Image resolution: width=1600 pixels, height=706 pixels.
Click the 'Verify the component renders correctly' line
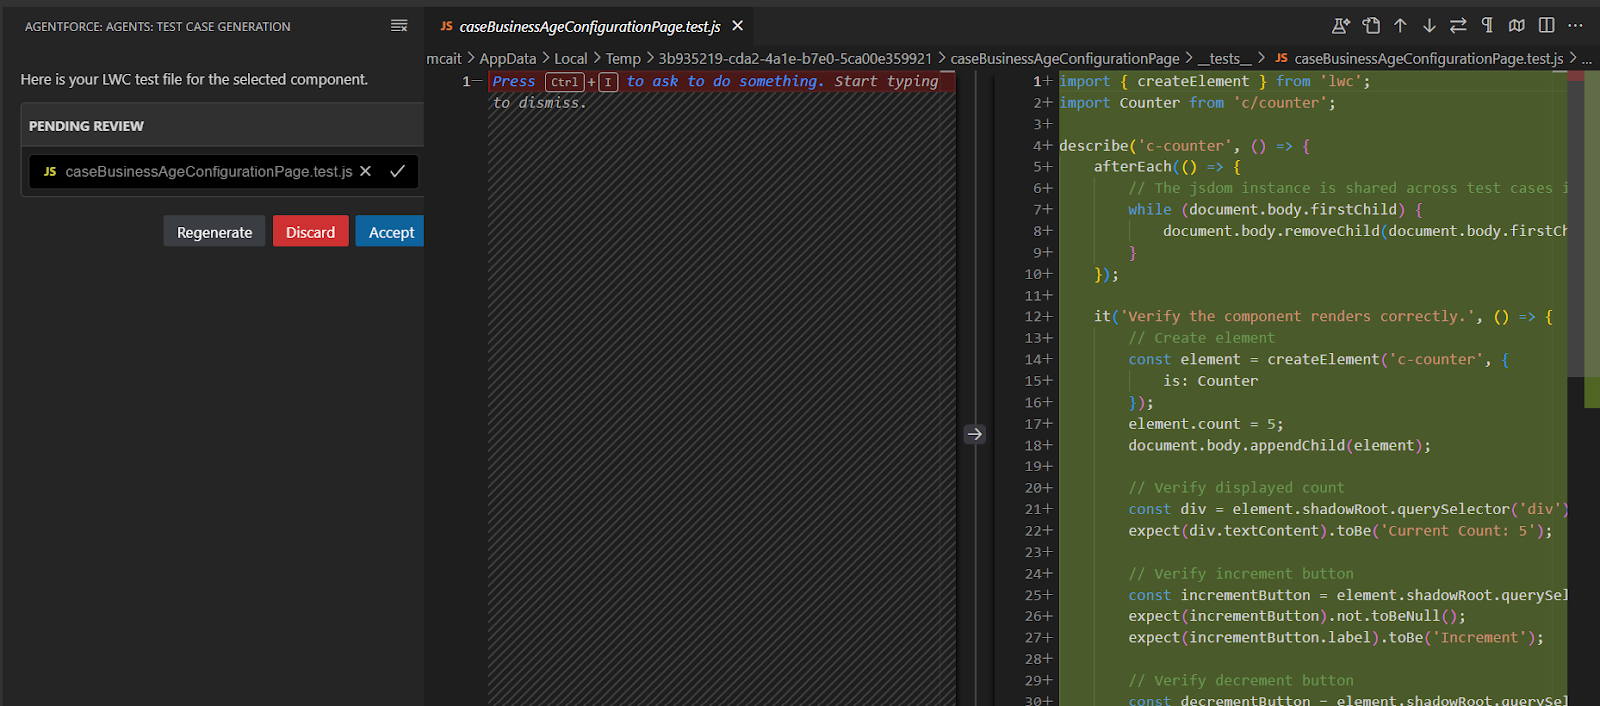(1323, 317)
